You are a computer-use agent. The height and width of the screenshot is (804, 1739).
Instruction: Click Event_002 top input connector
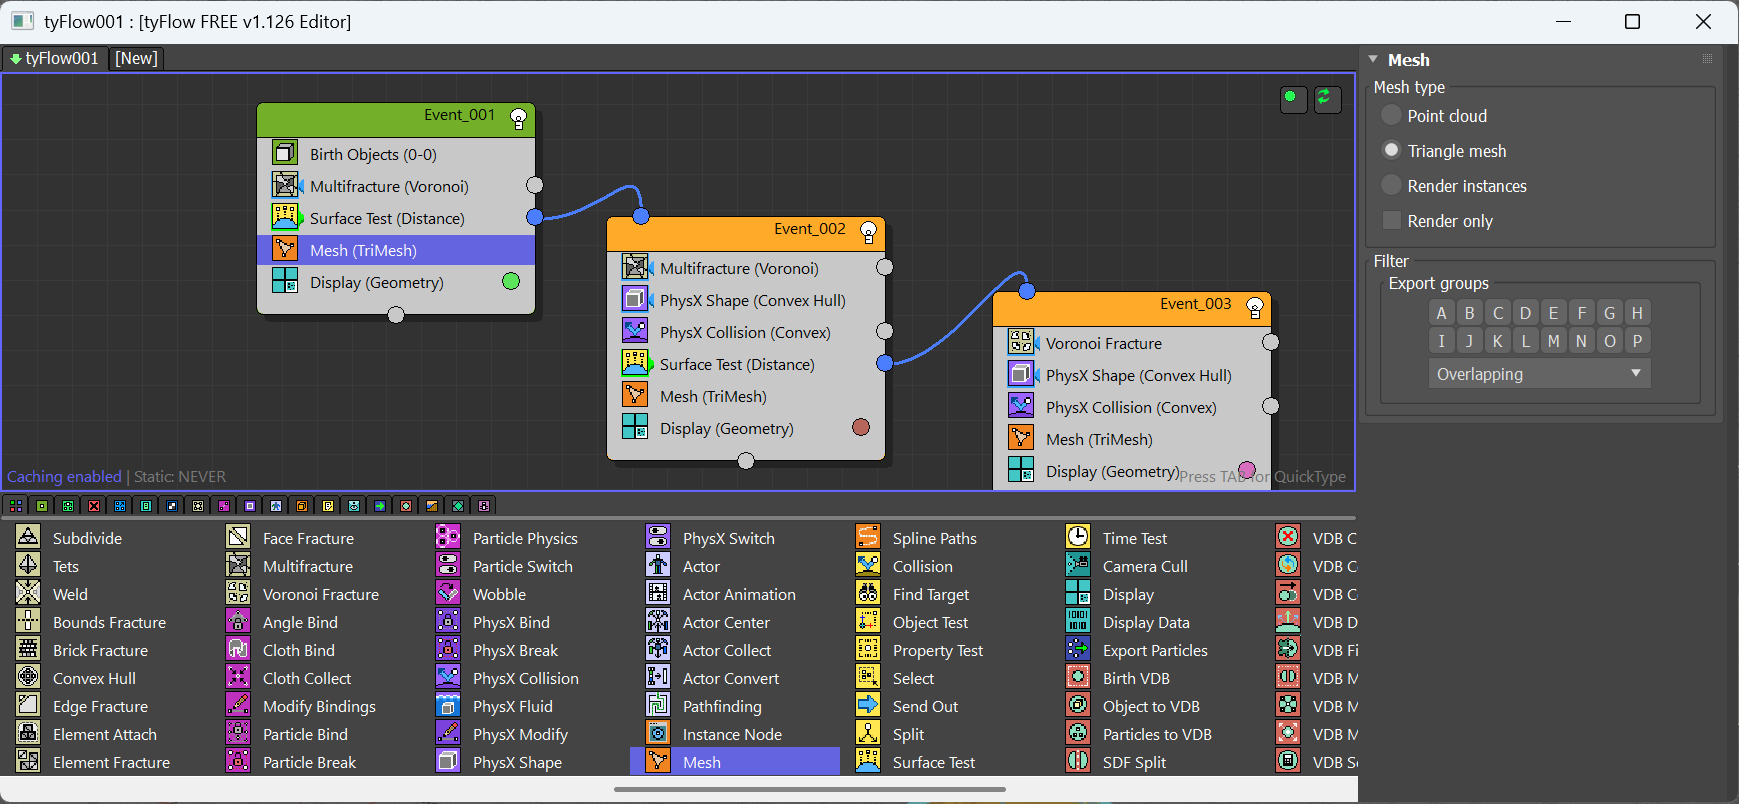641,216
